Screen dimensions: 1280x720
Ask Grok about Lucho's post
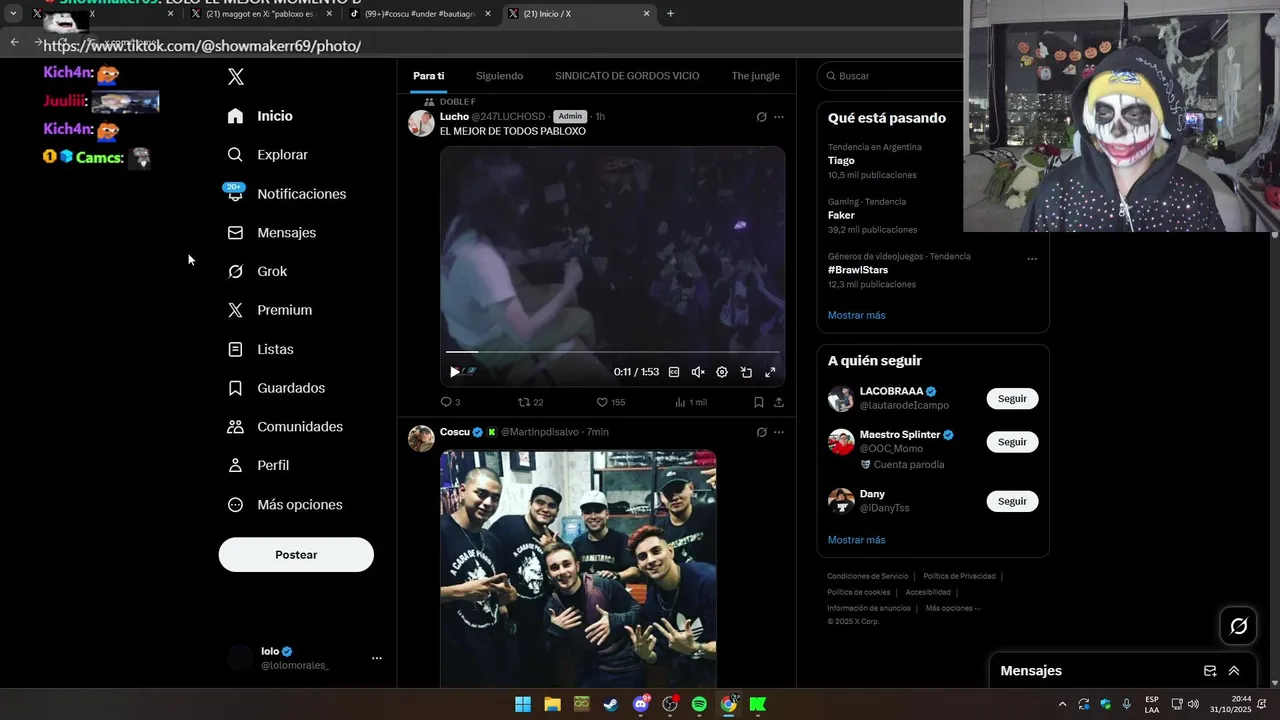point(761,117)
